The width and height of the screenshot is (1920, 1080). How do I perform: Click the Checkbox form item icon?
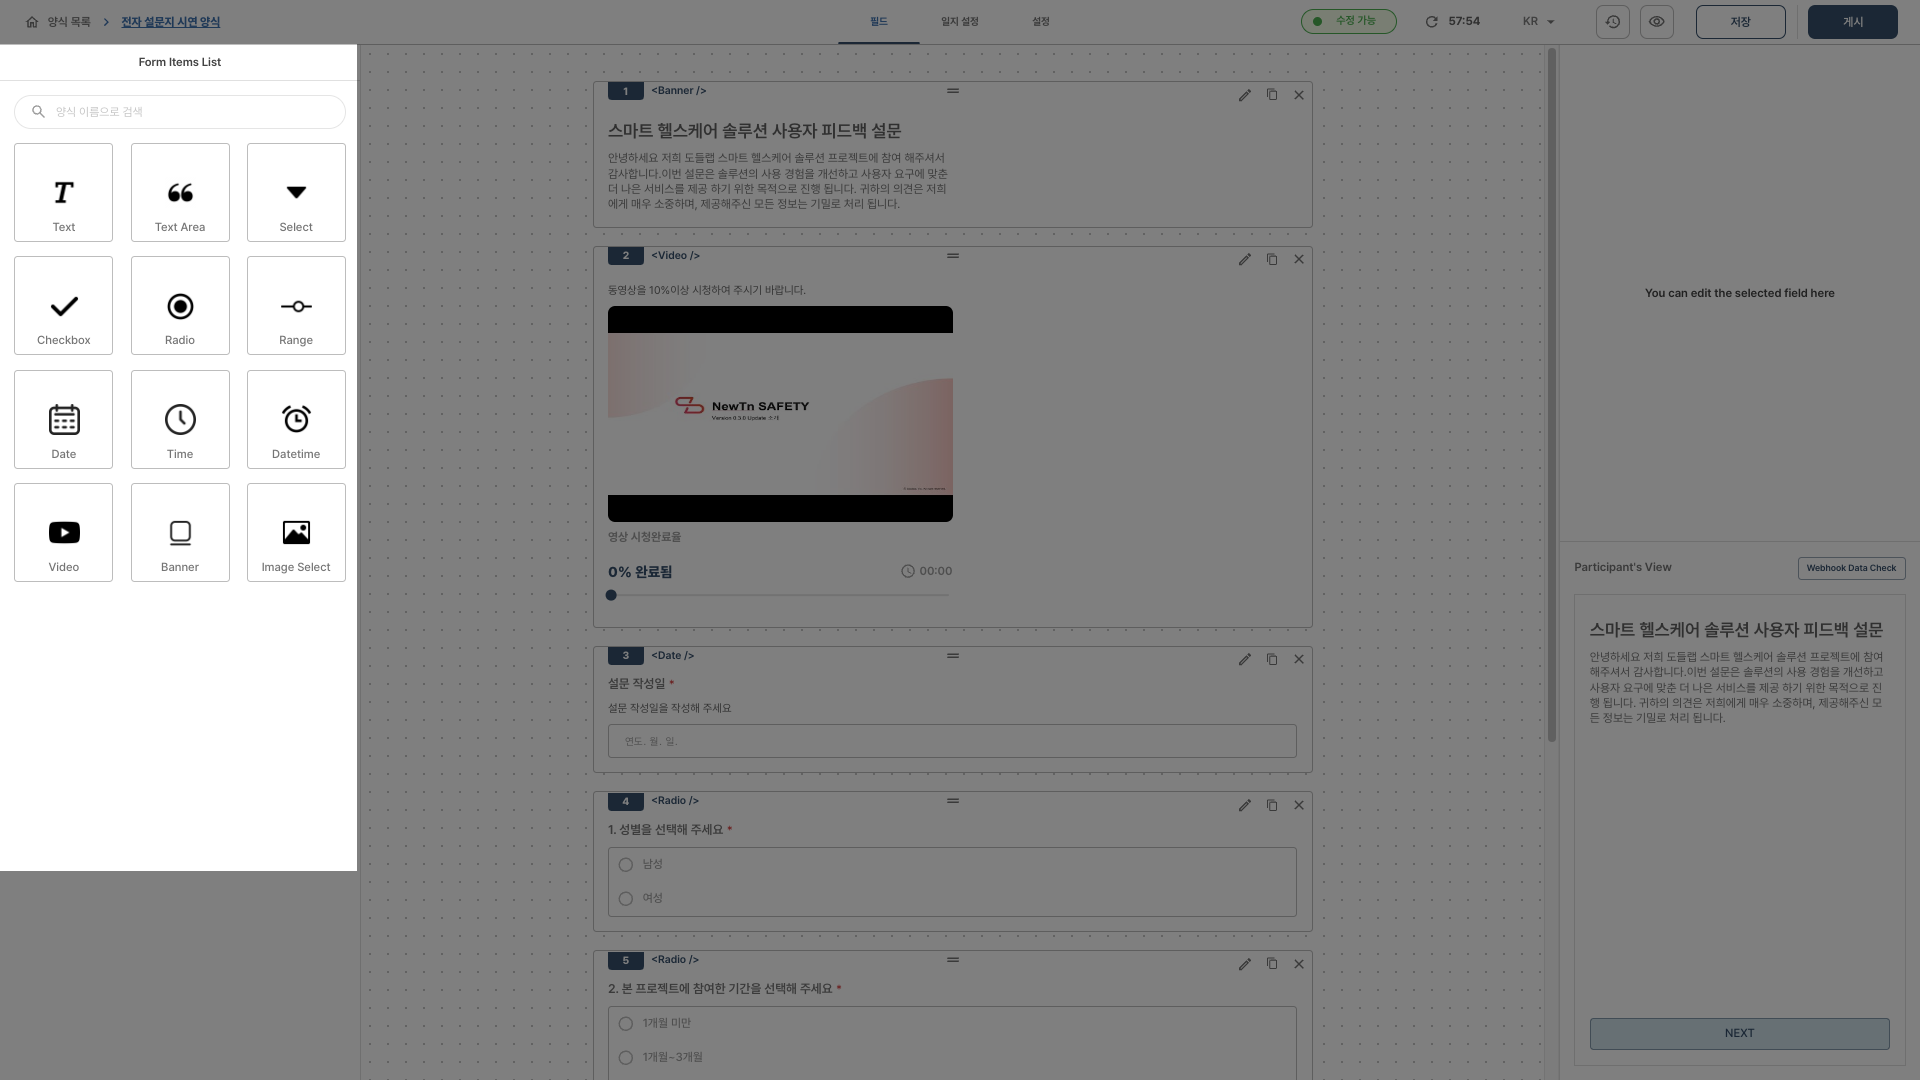coord(63,305)
